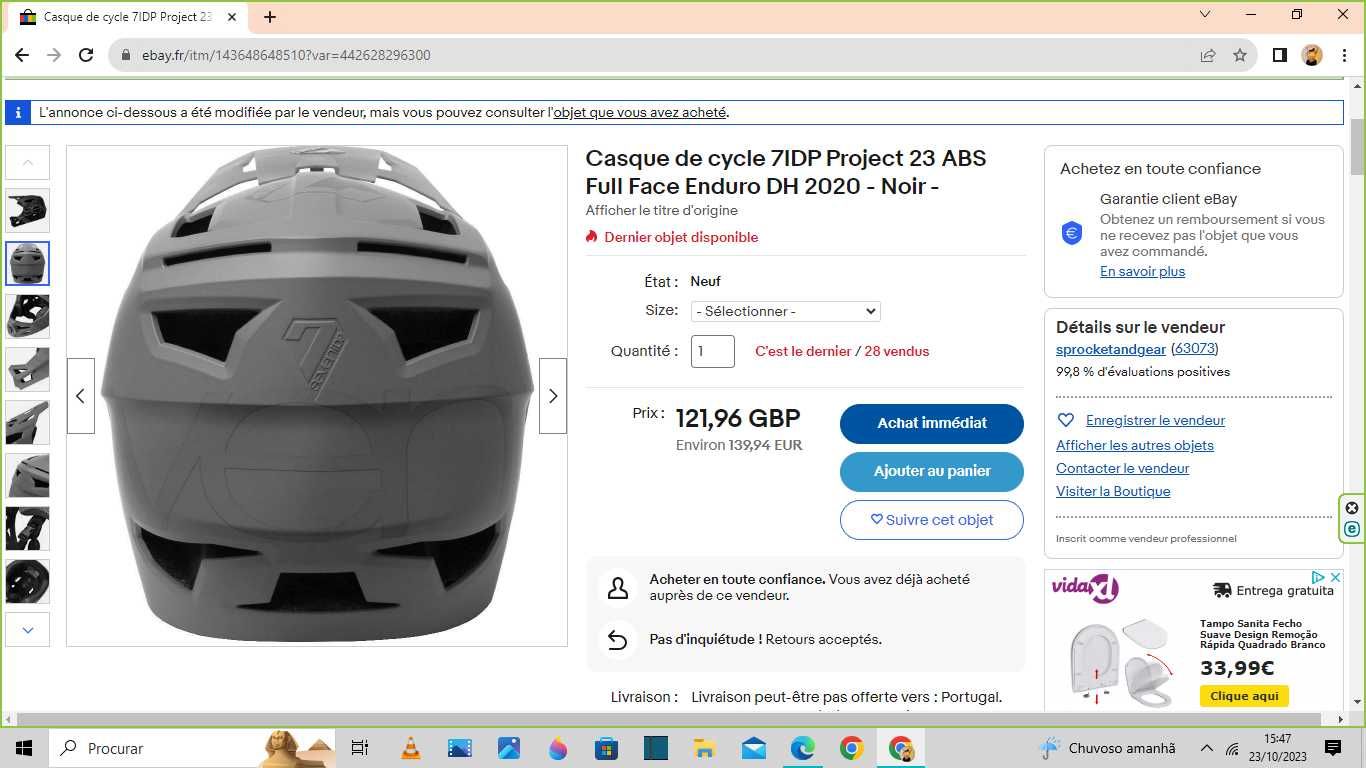The width and height of the screenshot is (1366, 768).
Task: Show previous helmet image
Action: tap(81, 396)
